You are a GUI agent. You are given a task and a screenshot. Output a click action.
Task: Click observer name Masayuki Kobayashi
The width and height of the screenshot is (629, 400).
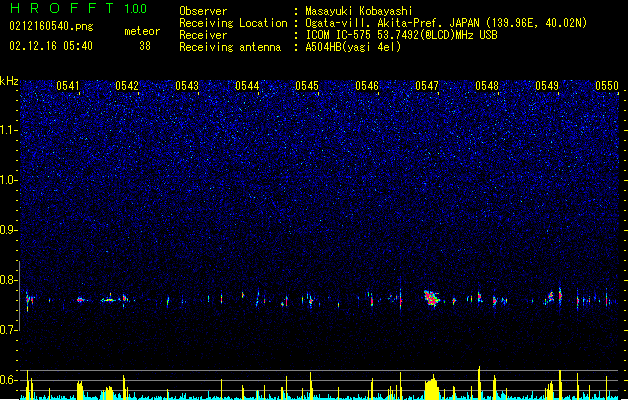coord(359,11)
